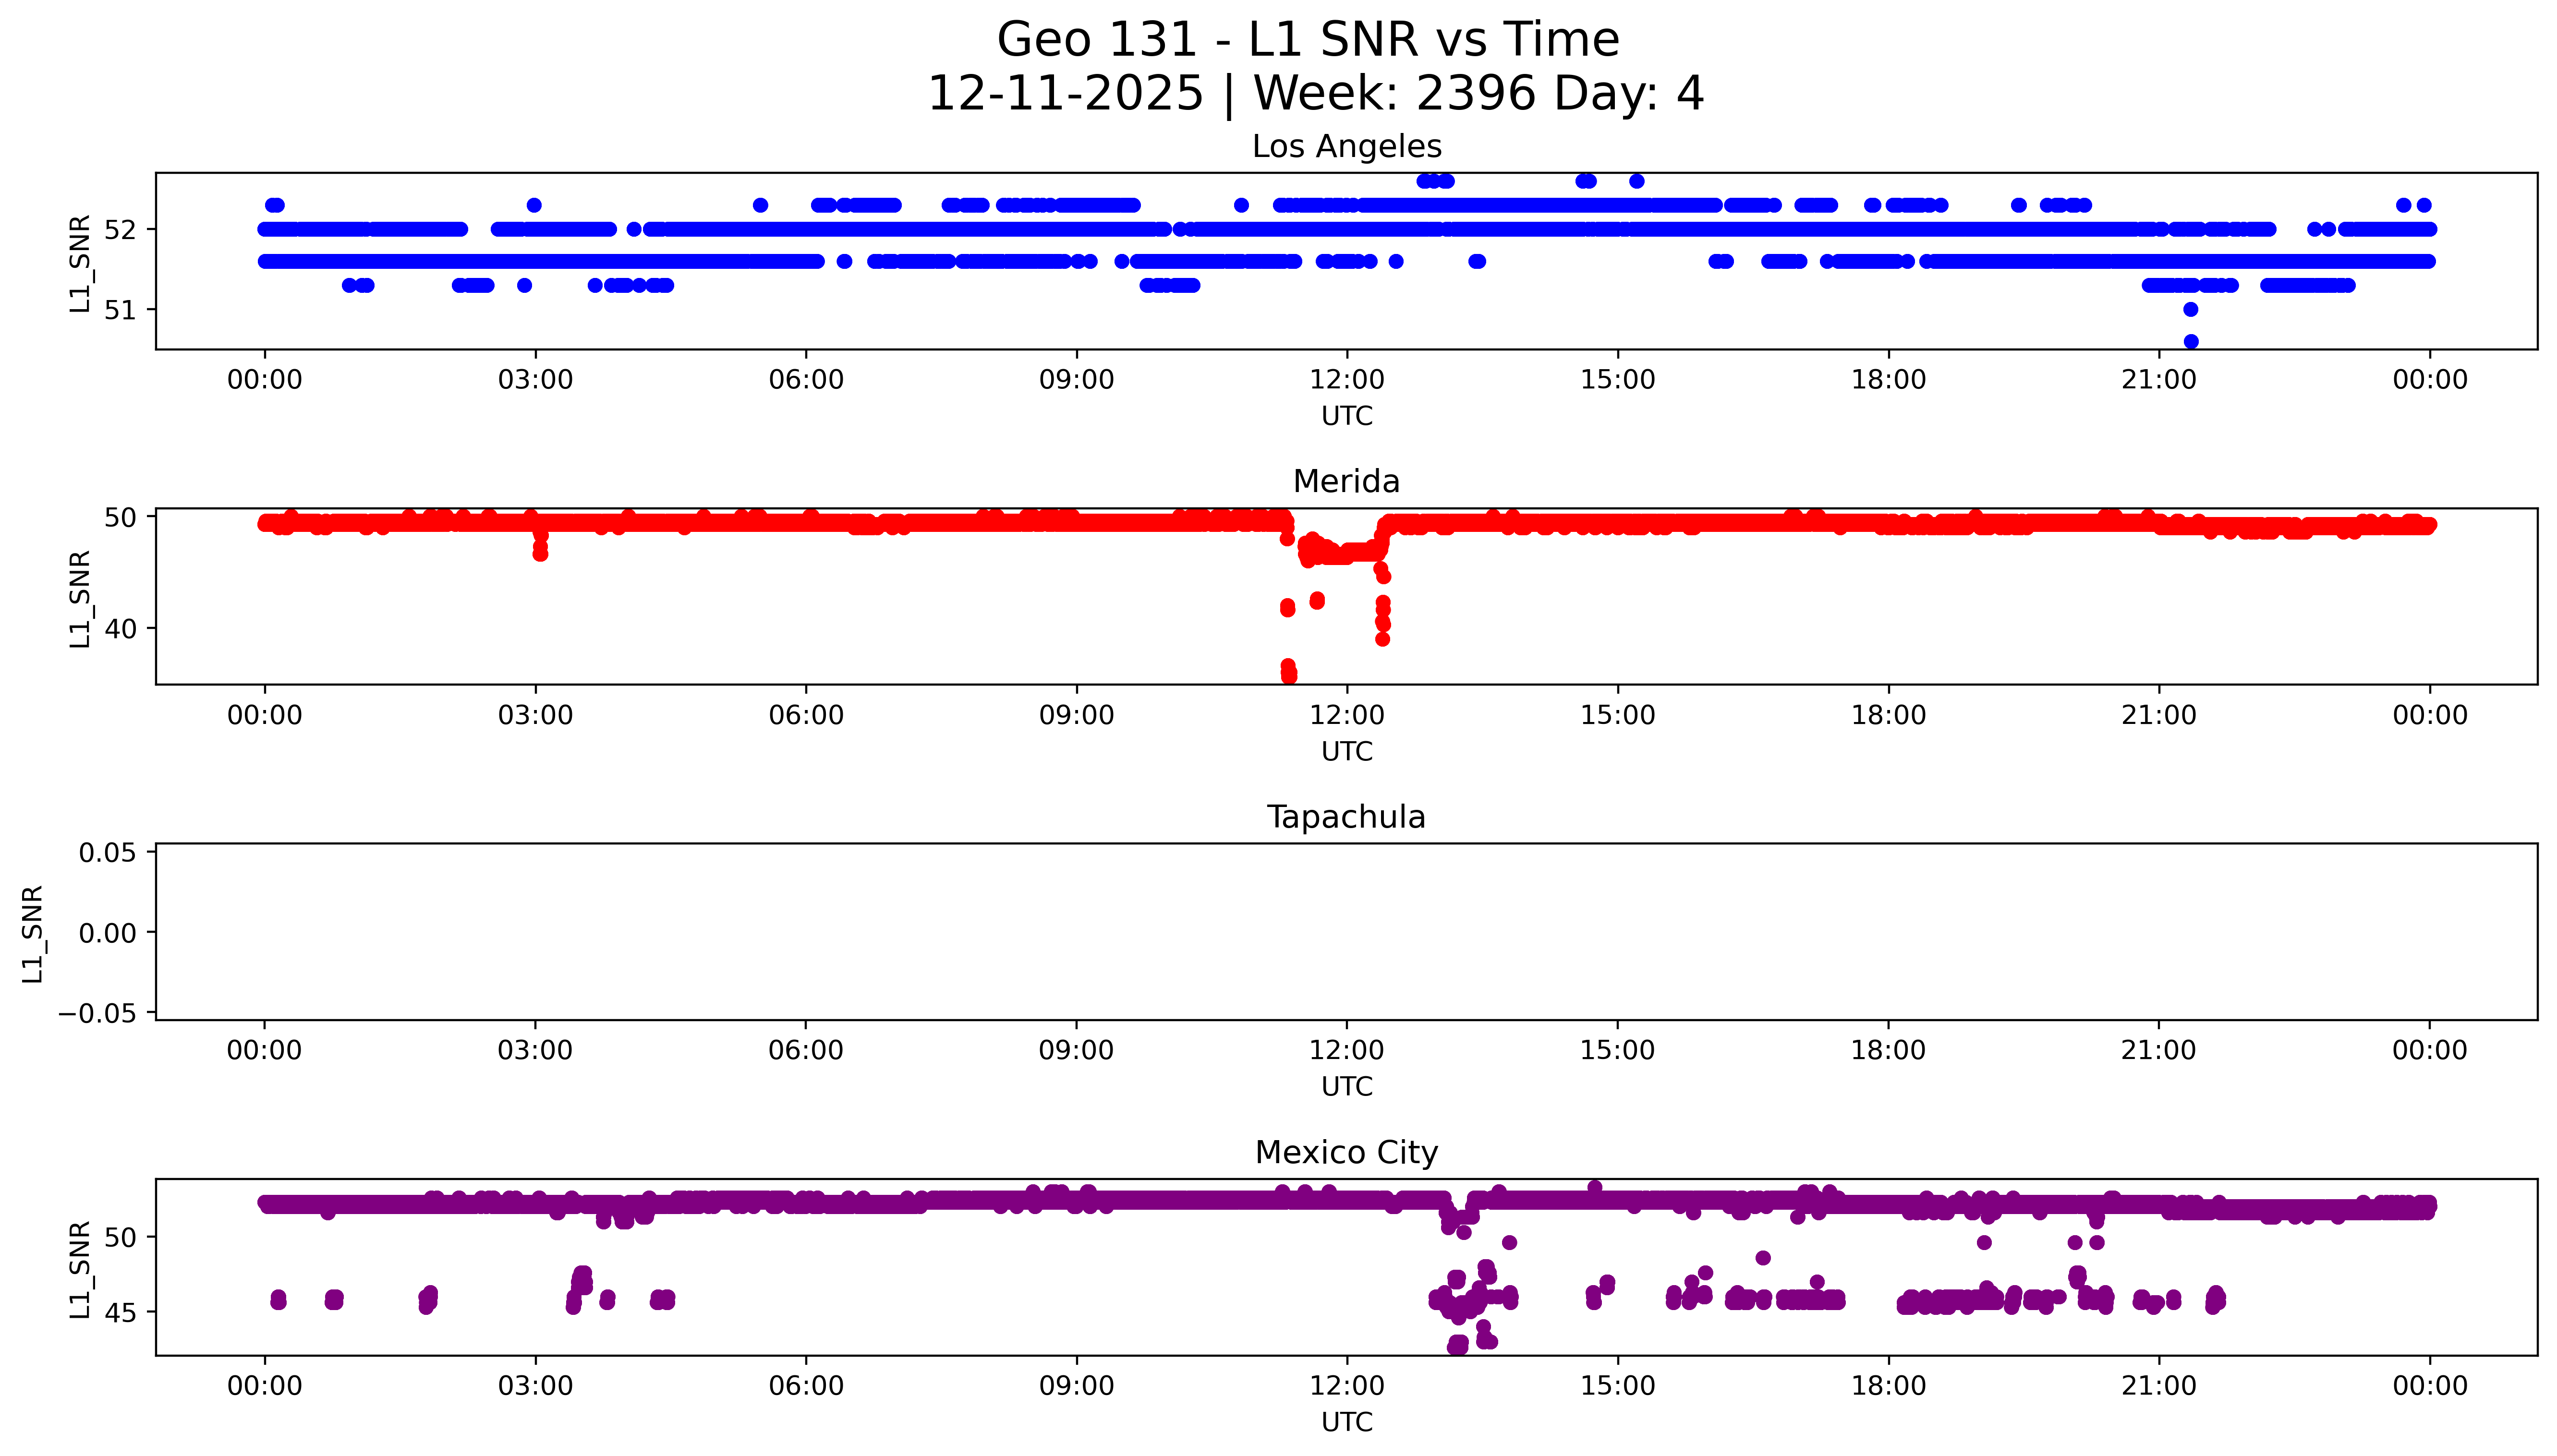Click the 'Tapachula' subplot title
Viewport: 2557px width, 1456px height.
pos(1346,817)
